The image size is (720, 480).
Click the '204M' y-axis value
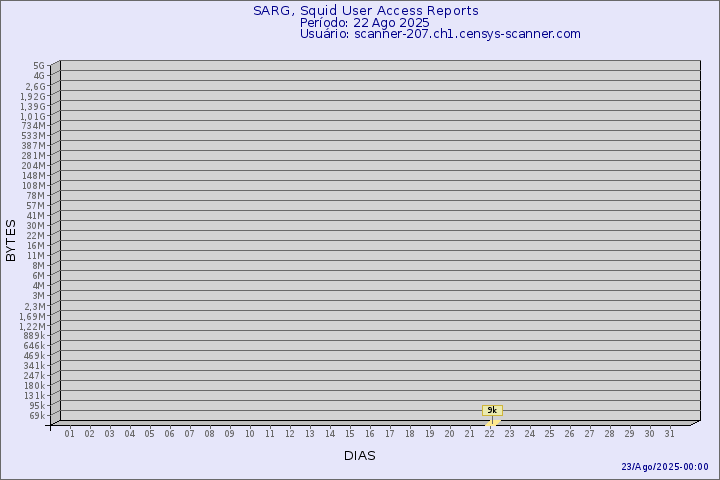tap(34, 166)
